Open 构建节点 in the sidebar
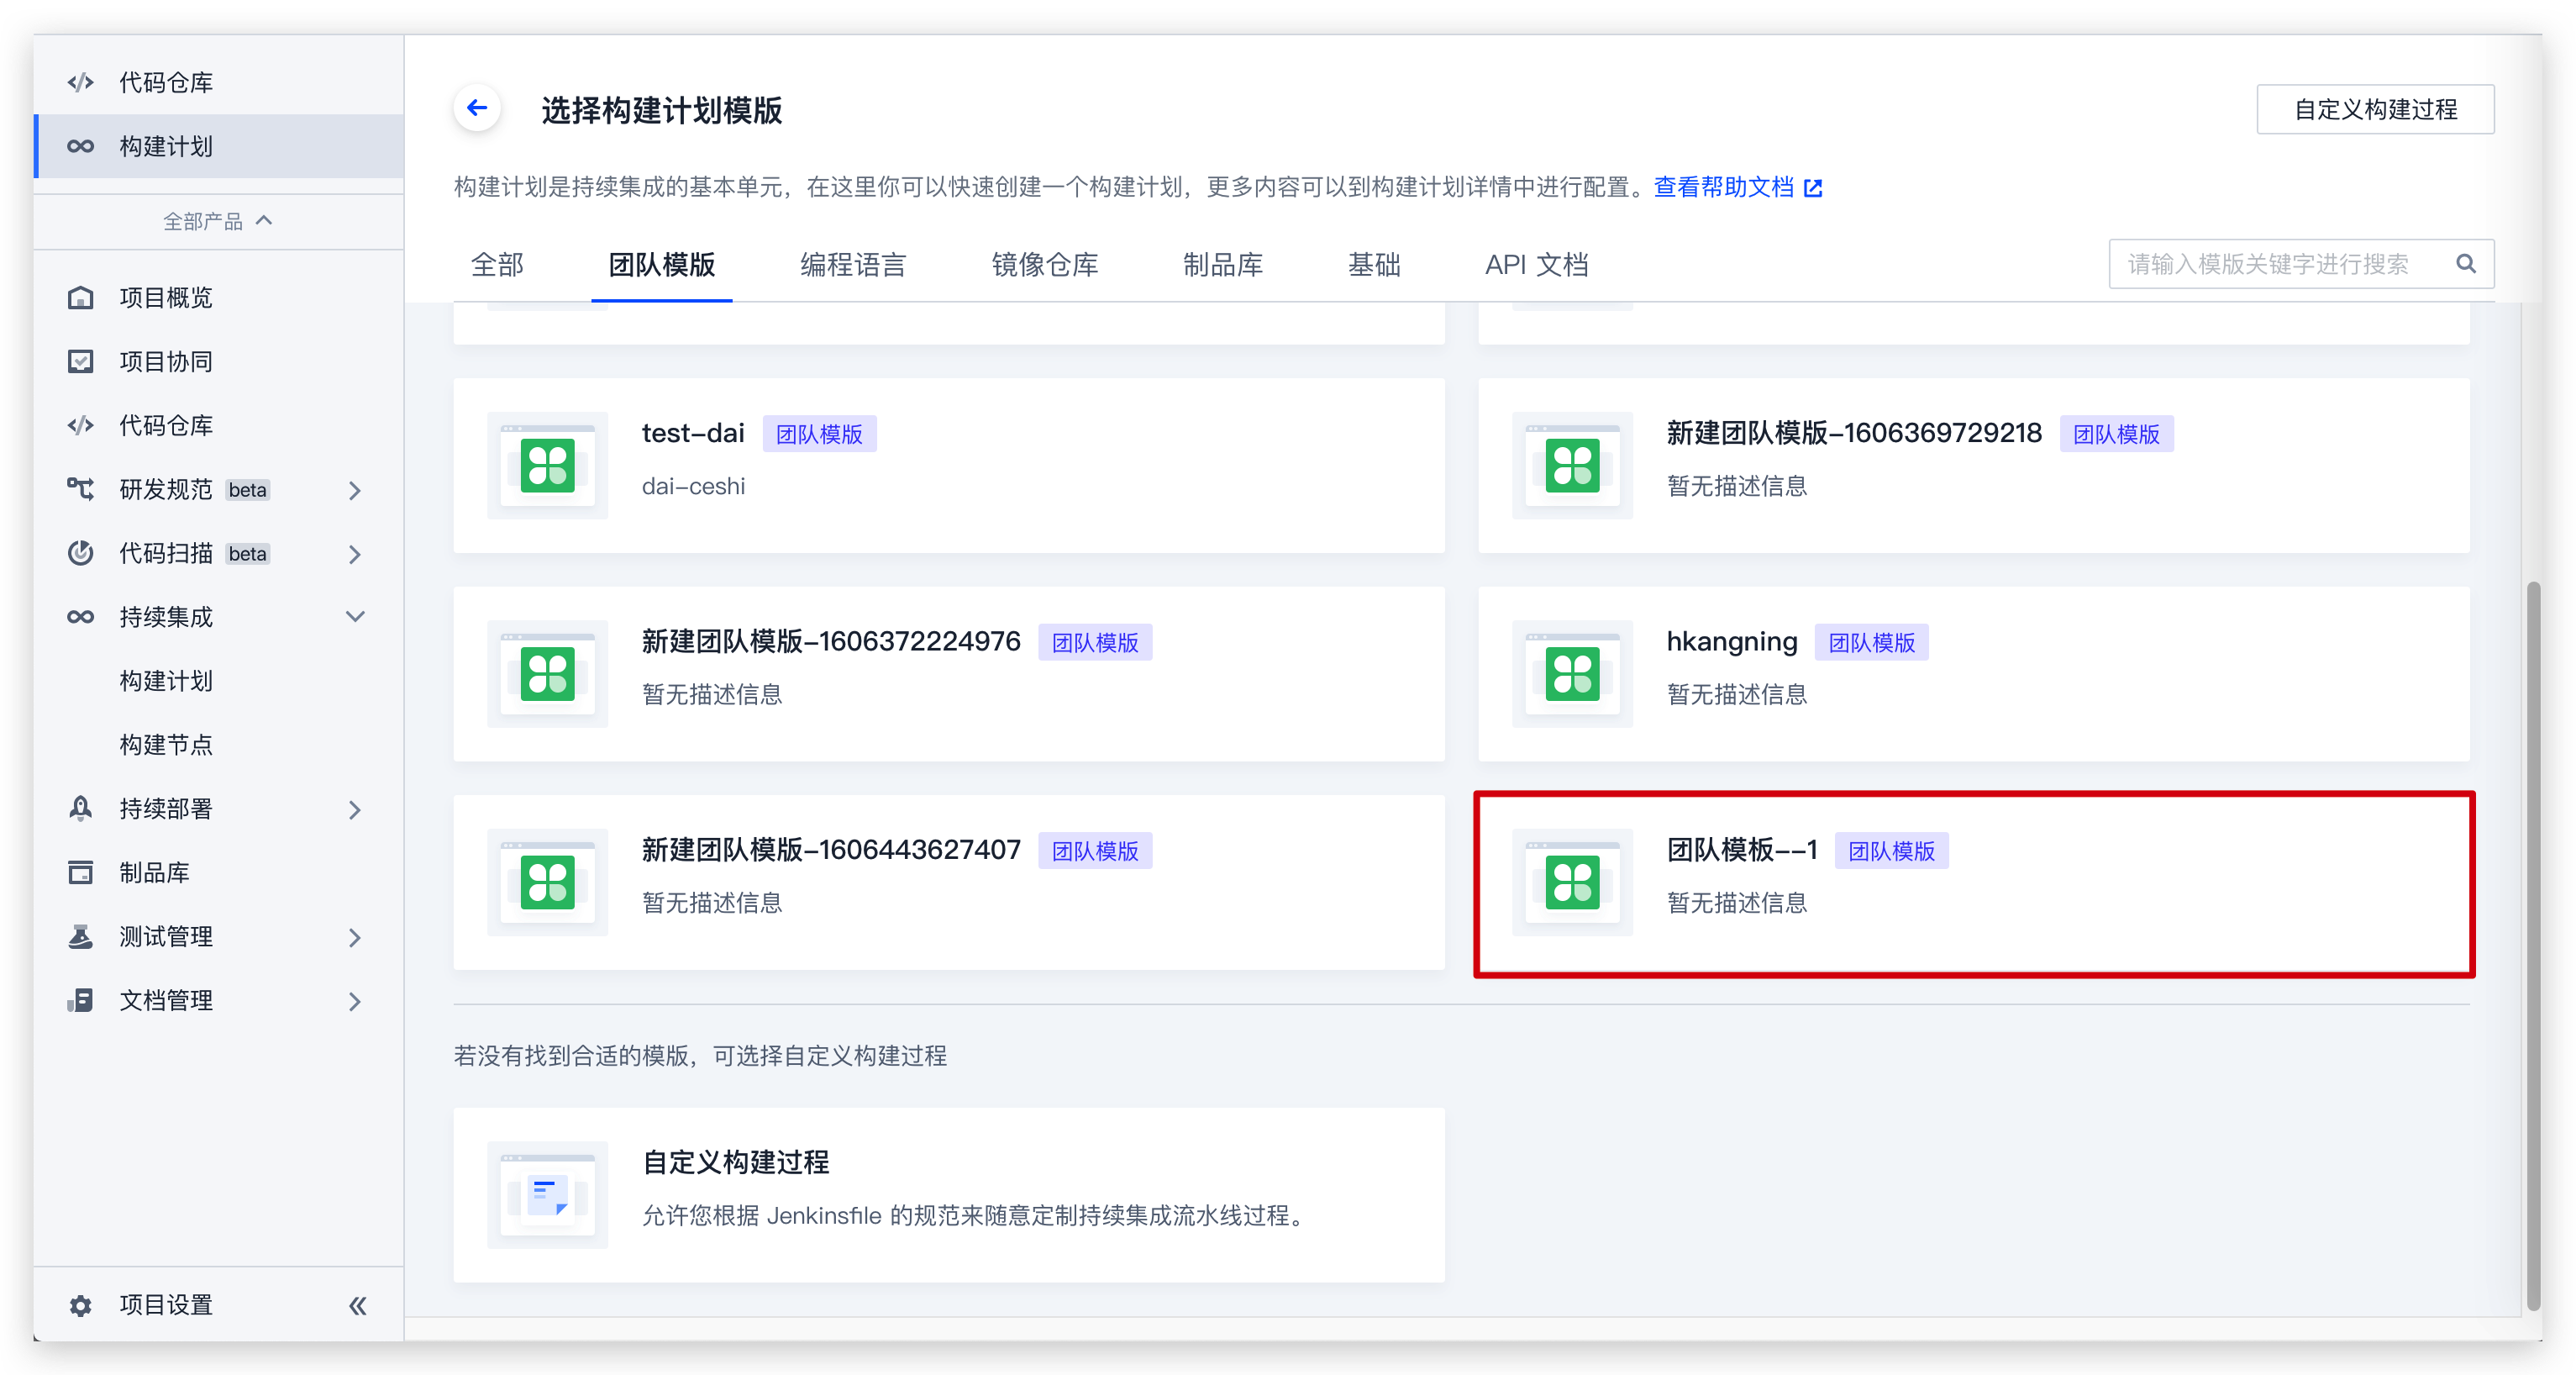The image size is (2576, 1375). point(166,745)
